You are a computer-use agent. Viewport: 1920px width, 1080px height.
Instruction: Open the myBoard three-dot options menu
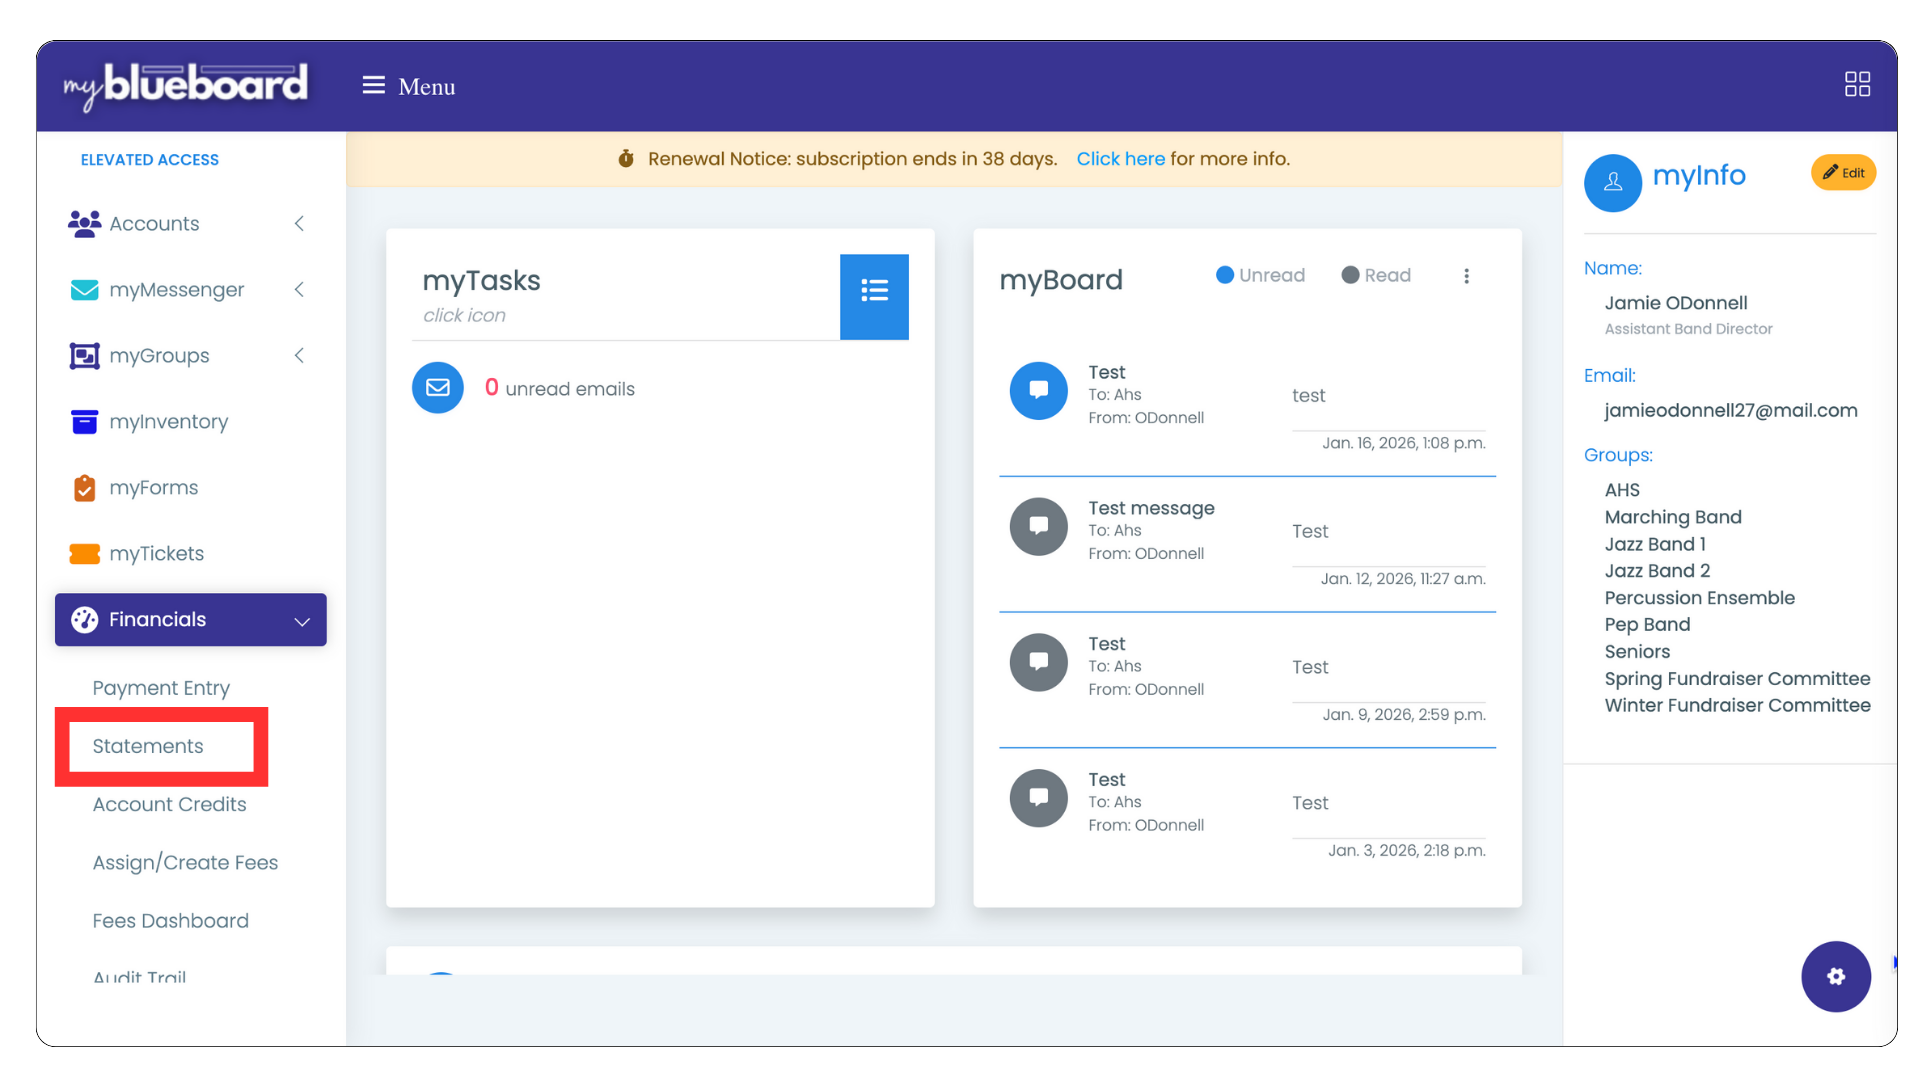(x=1466, y=276)
